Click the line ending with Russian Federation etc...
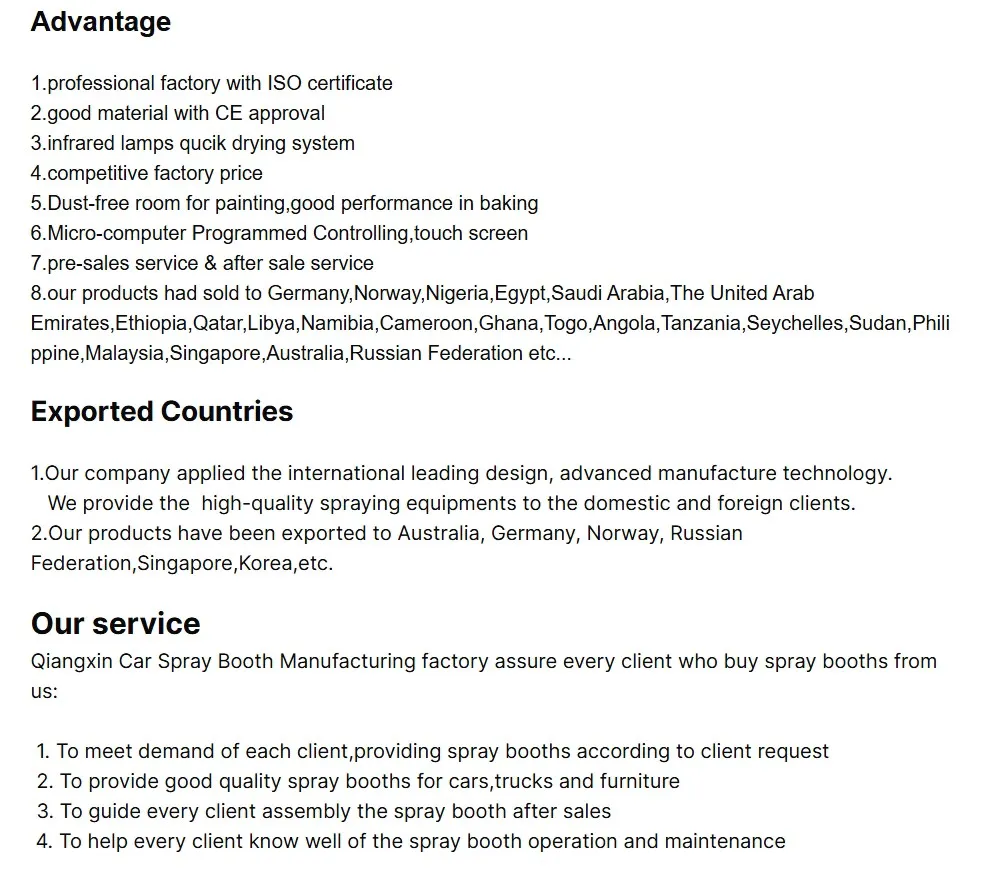The image size is (999, 876). tap(301, 353)
